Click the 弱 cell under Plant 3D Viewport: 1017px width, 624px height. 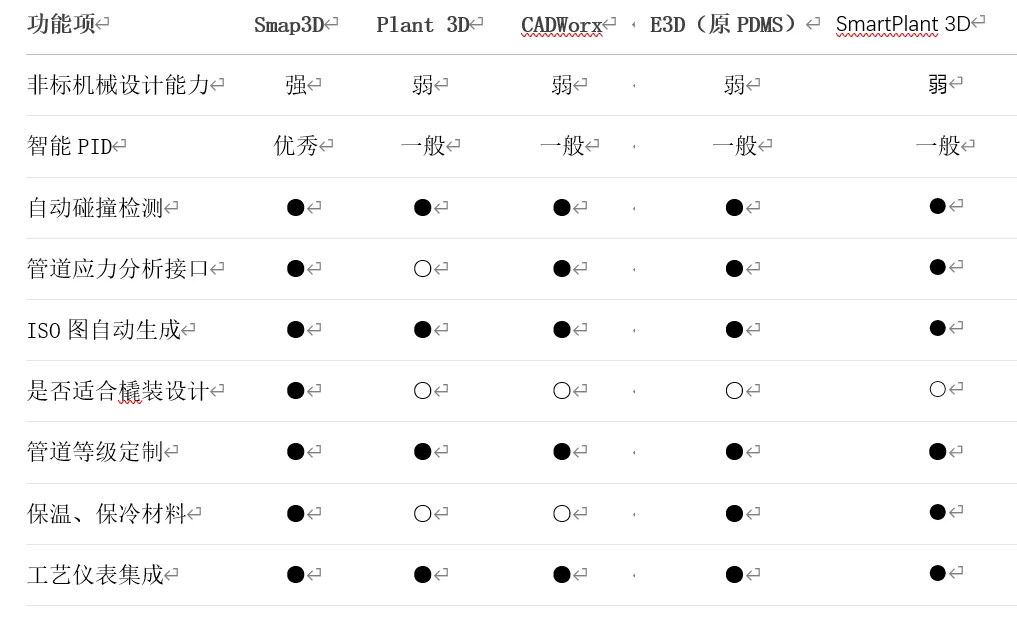(x=422, y=86)
